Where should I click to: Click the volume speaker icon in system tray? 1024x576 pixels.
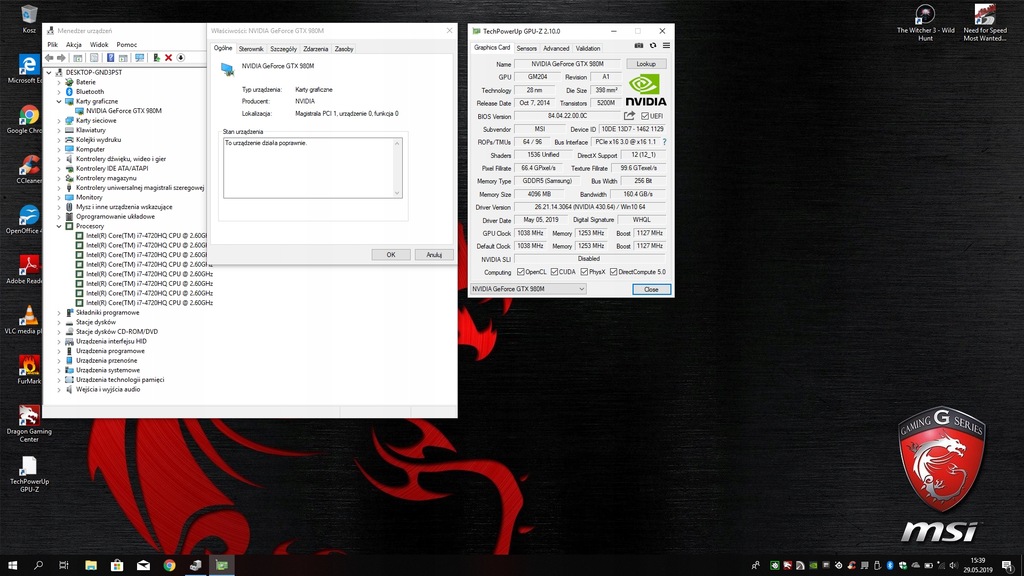(x=953, y=566)
